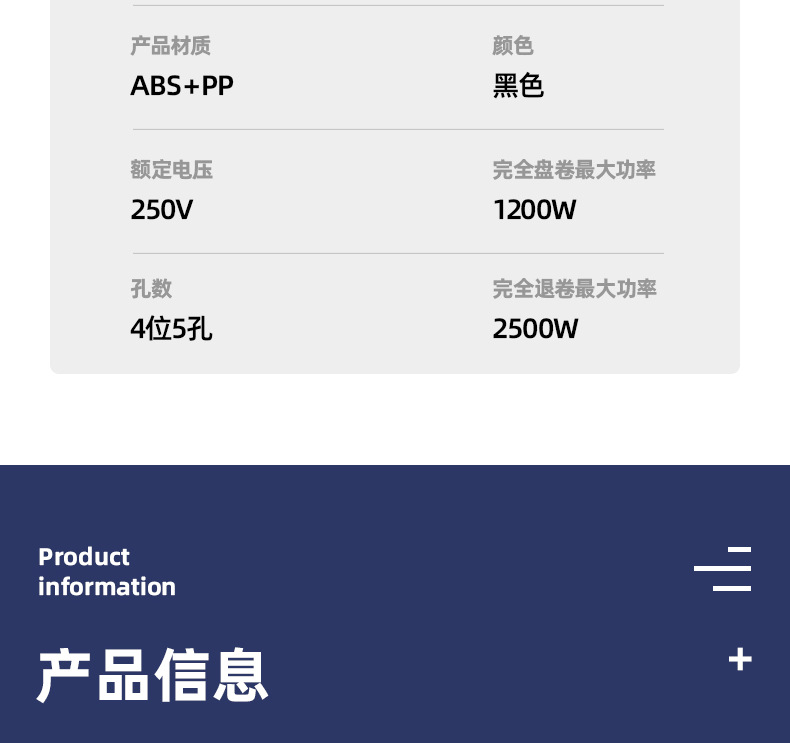Select the 完全退卷最大功率 label
This screenshot has height=743, width=790.
tap(574, 289)
